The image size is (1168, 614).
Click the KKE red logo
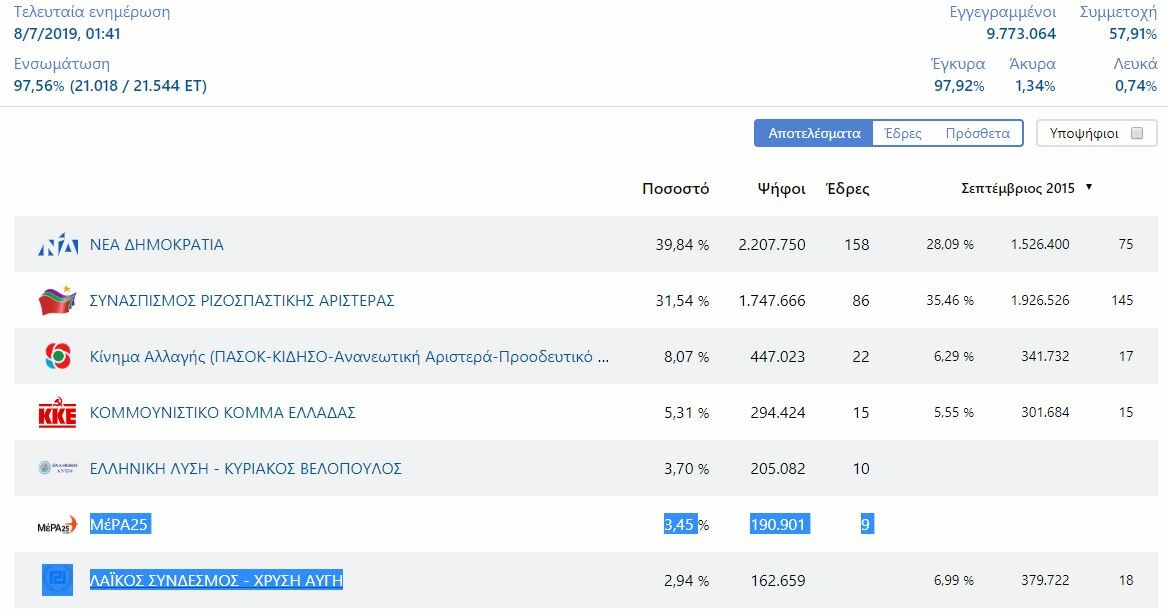pyautogui.click(x=57, y=412)
